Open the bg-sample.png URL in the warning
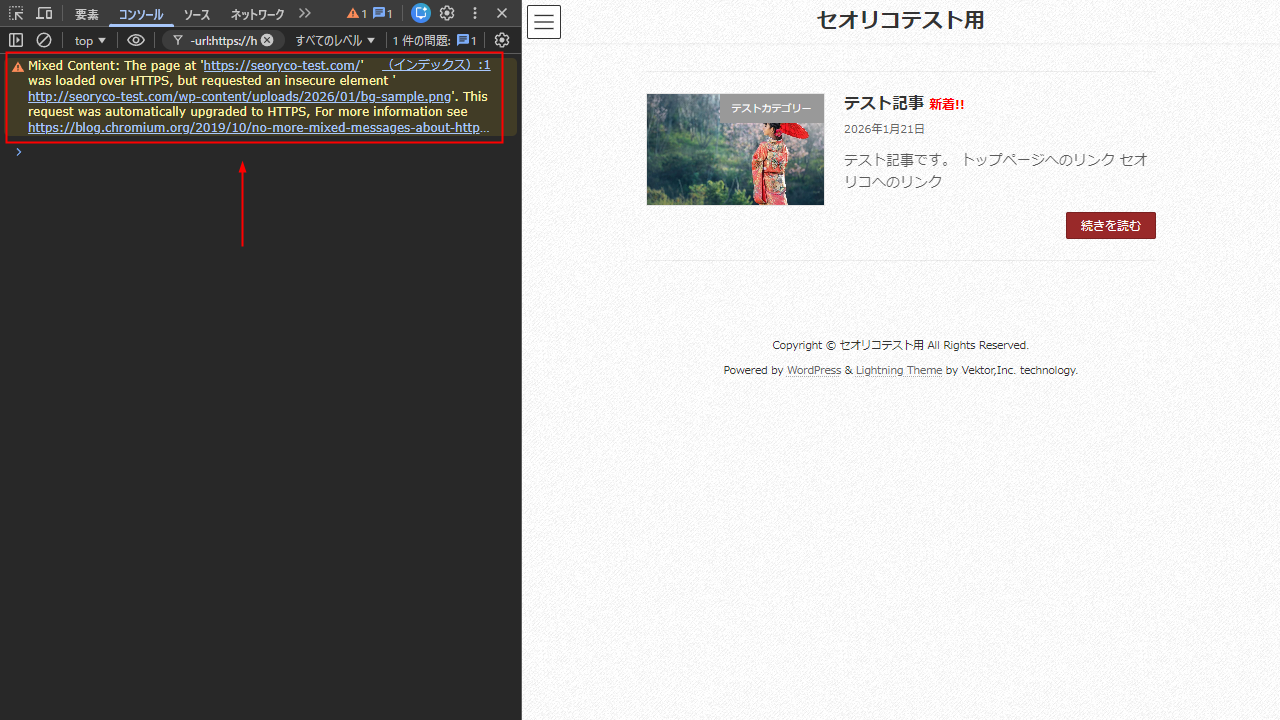 (x=240, y=97)
